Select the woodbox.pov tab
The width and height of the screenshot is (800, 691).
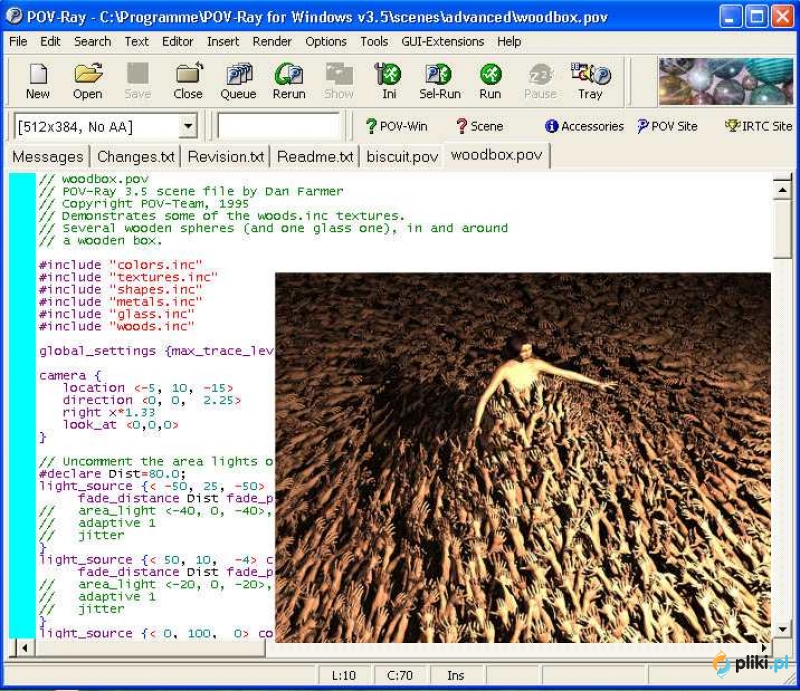pos(496,155)
